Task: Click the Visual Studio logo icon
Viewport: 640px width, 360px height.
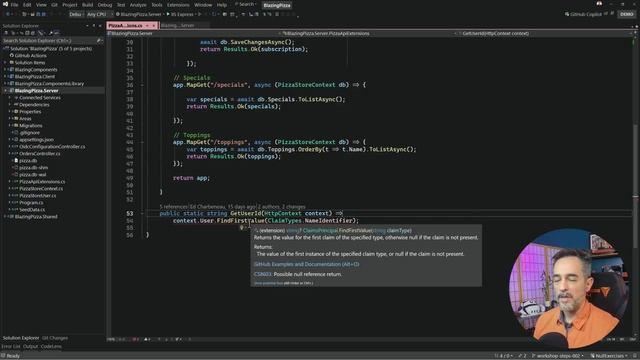Action: click(x=5, y=4)
